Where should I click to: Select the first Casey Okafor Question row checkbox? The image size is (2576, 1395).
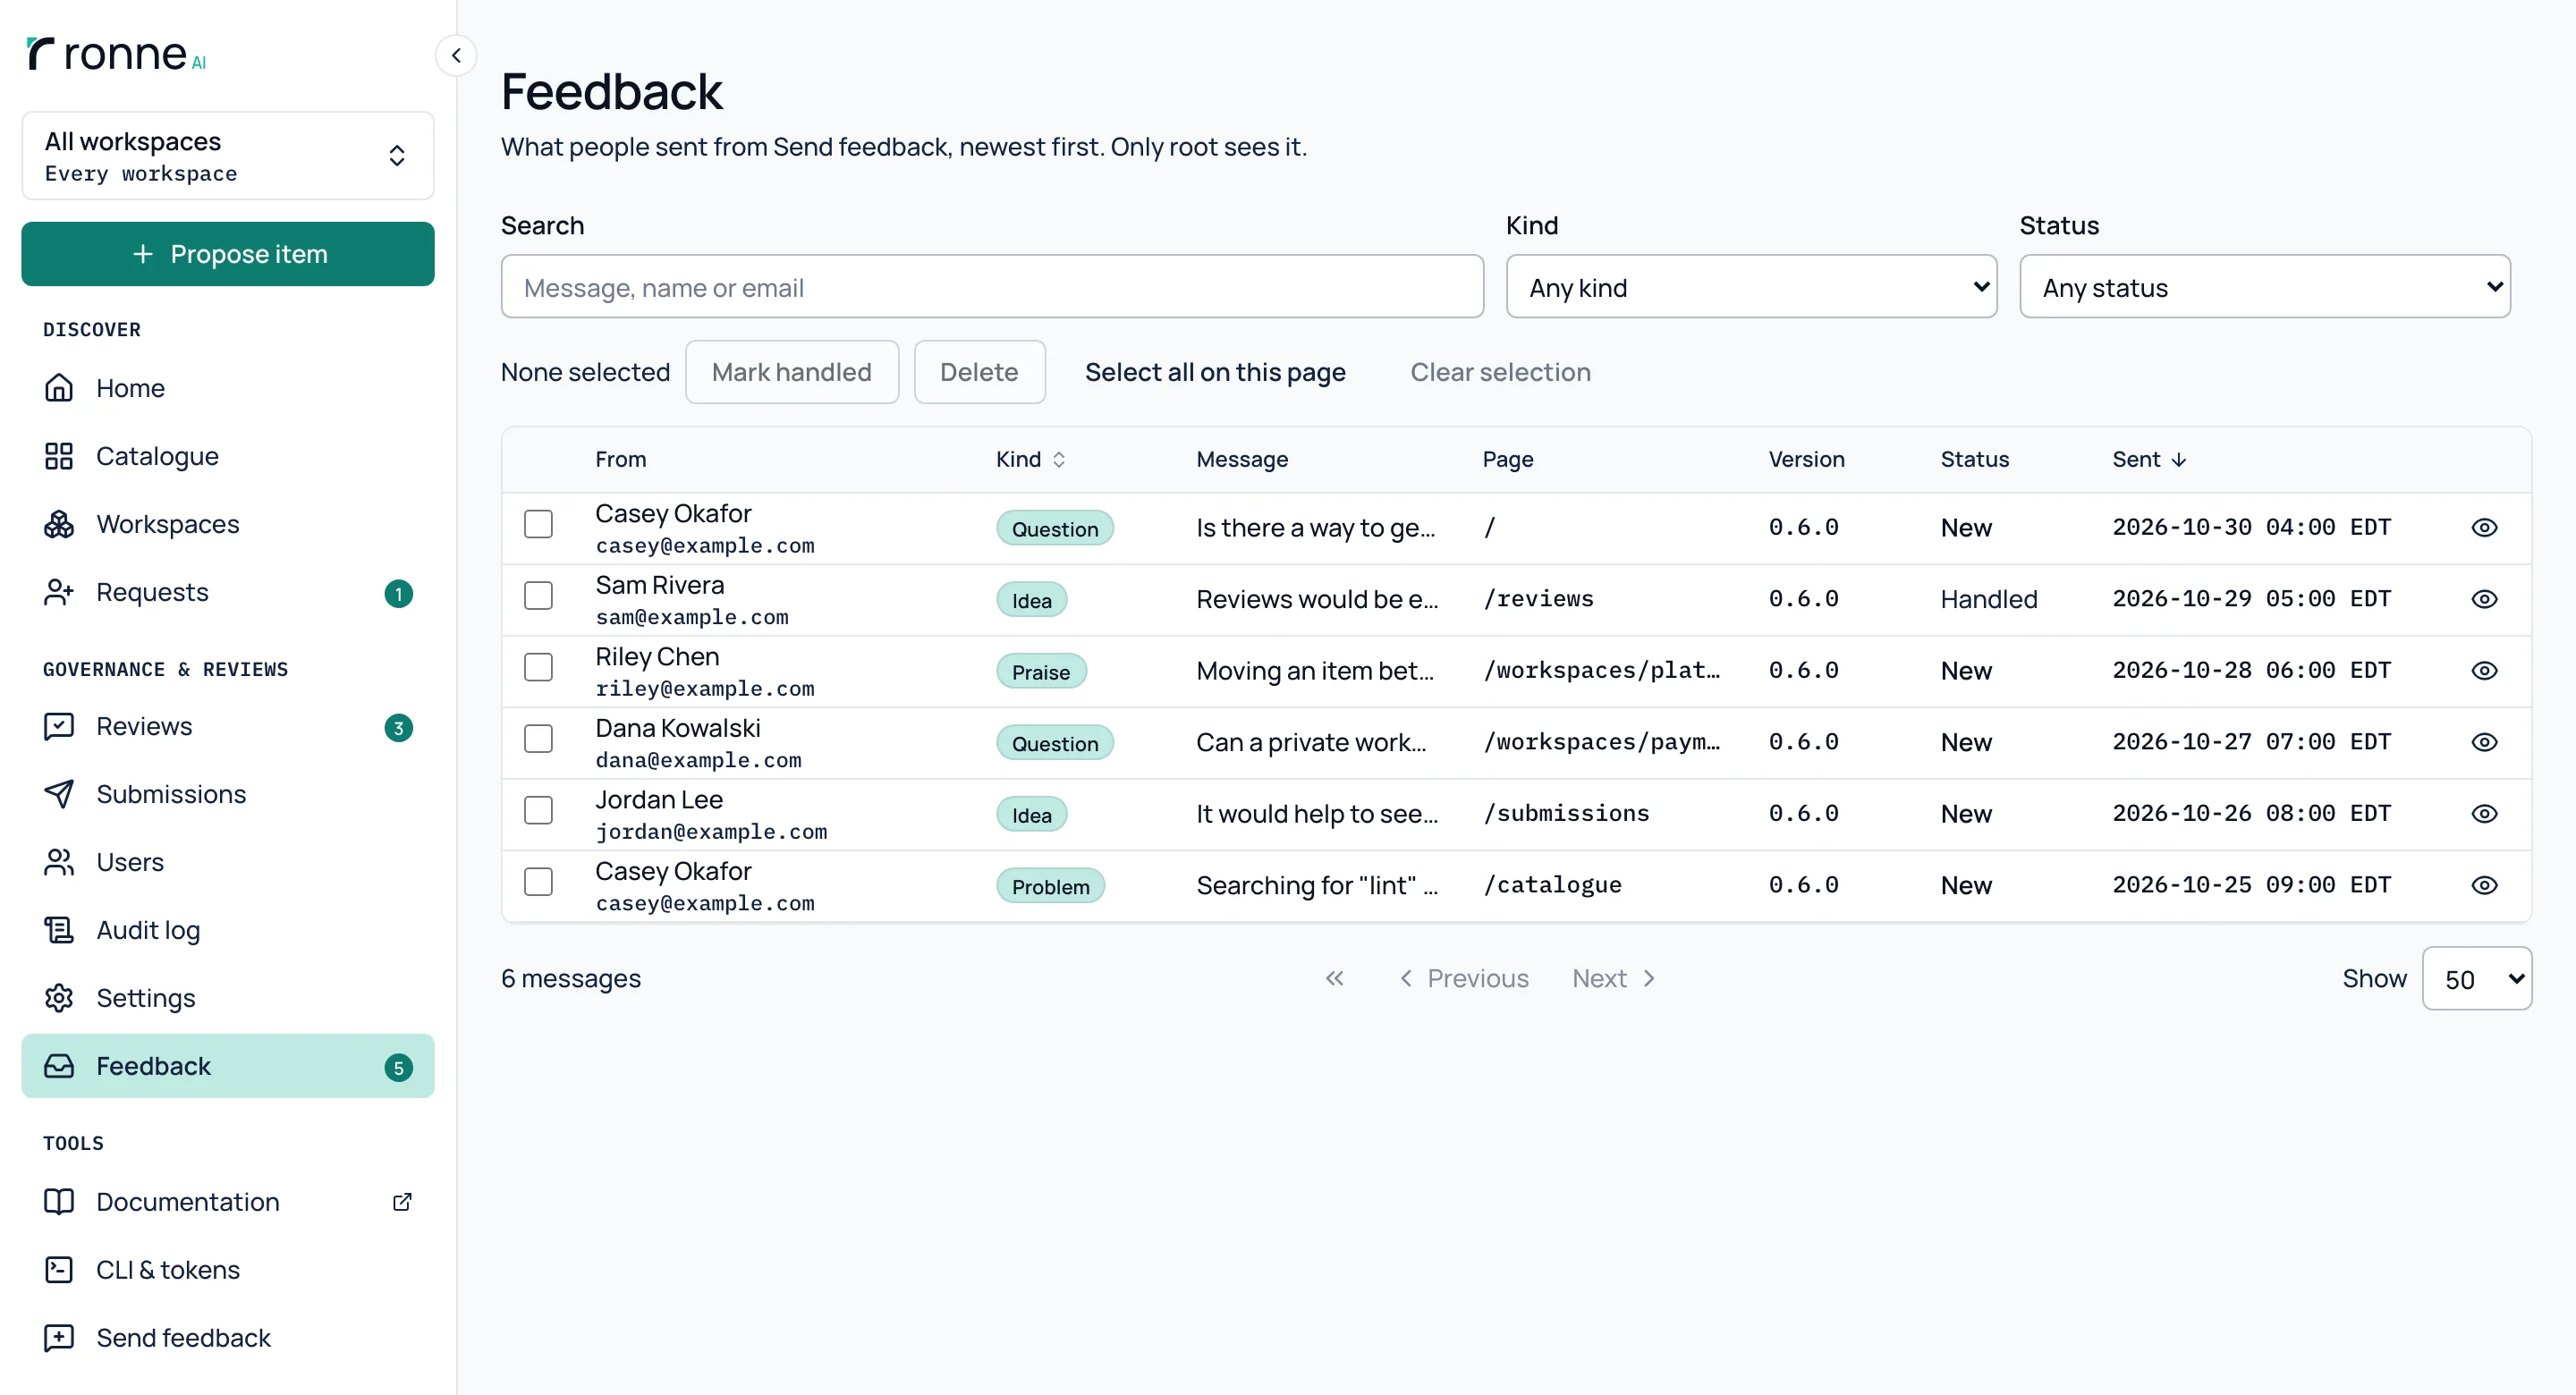click(x=539, y=524)
